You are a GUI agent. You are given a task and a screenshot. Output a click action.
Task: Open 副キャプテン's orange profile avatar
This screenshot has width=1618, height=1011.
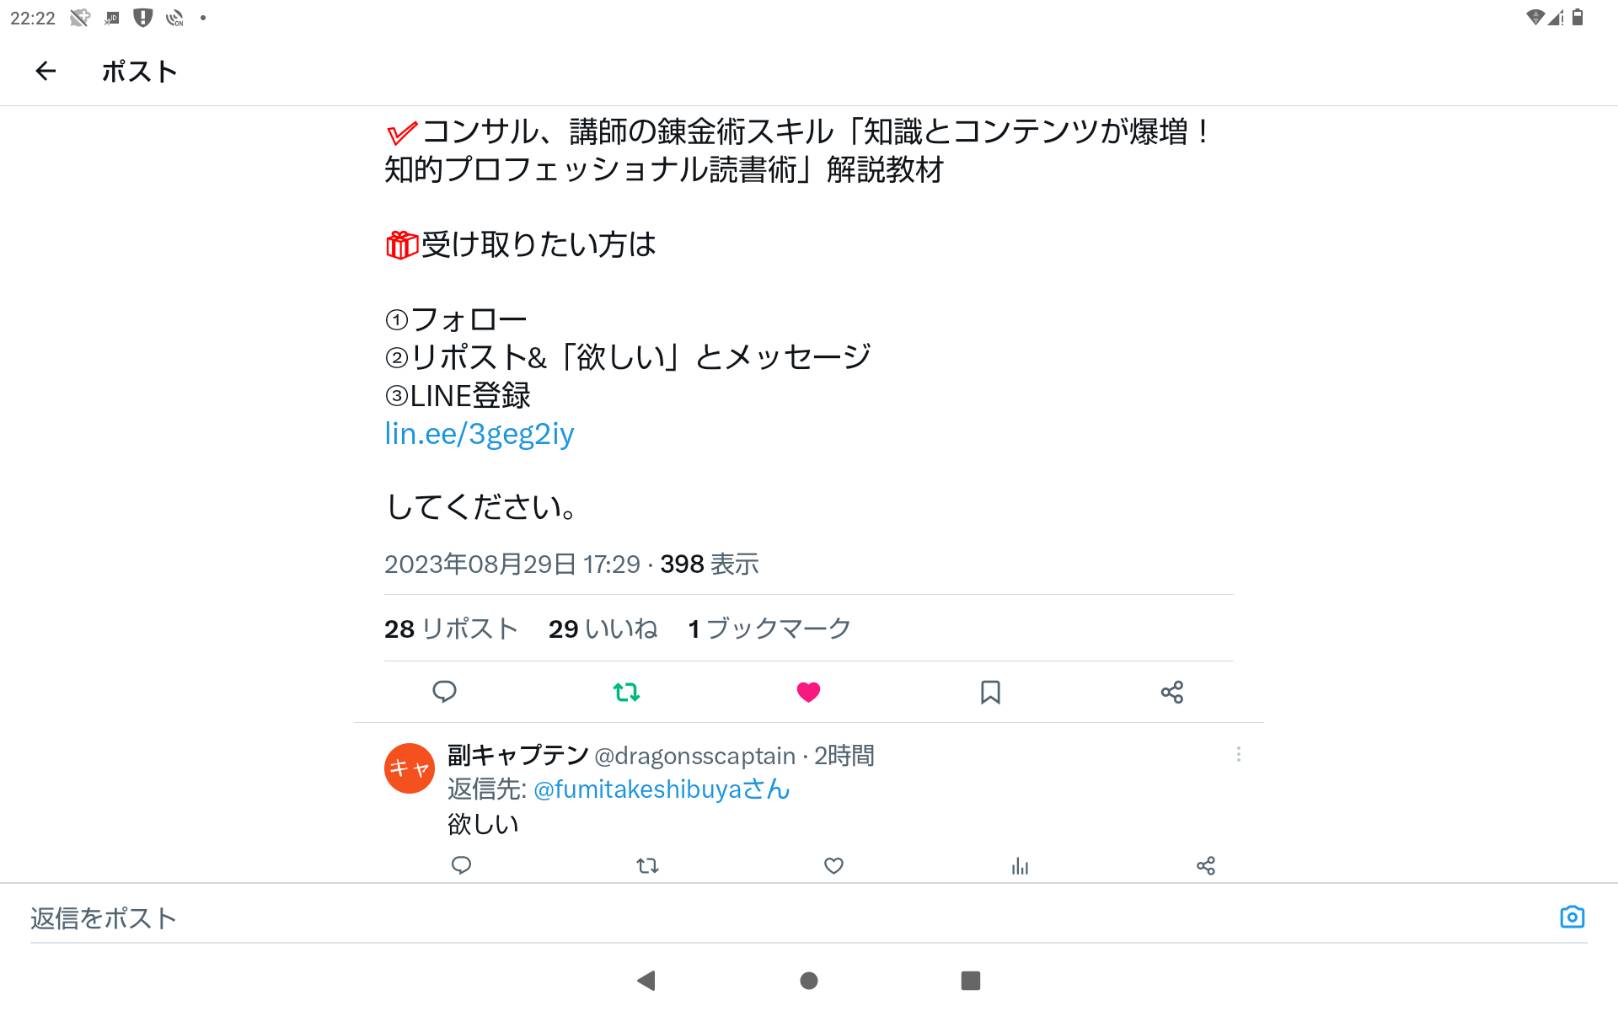[409, 768]
